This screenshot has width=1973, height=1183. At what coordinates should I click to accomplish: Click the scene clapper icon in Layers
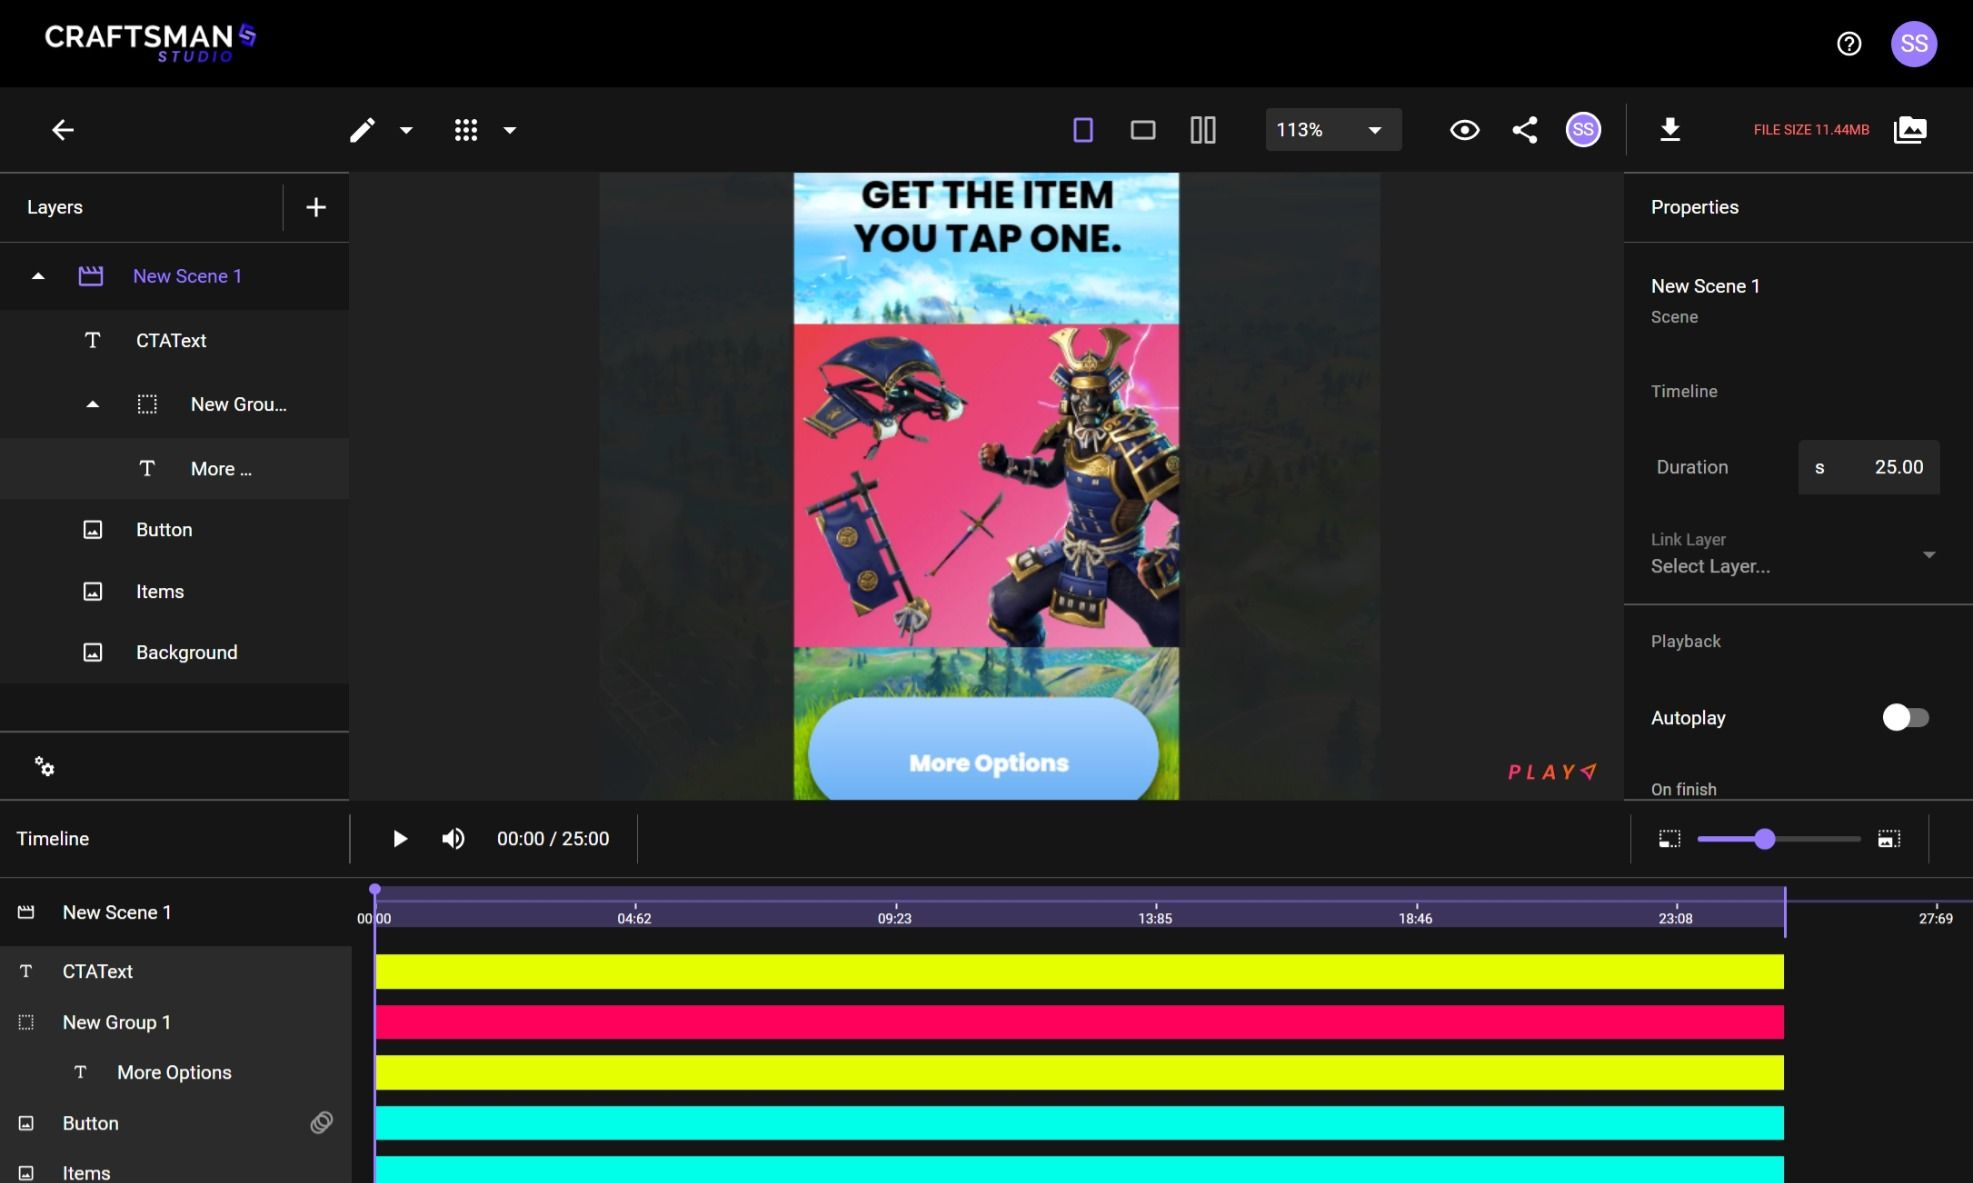point(91,276)
